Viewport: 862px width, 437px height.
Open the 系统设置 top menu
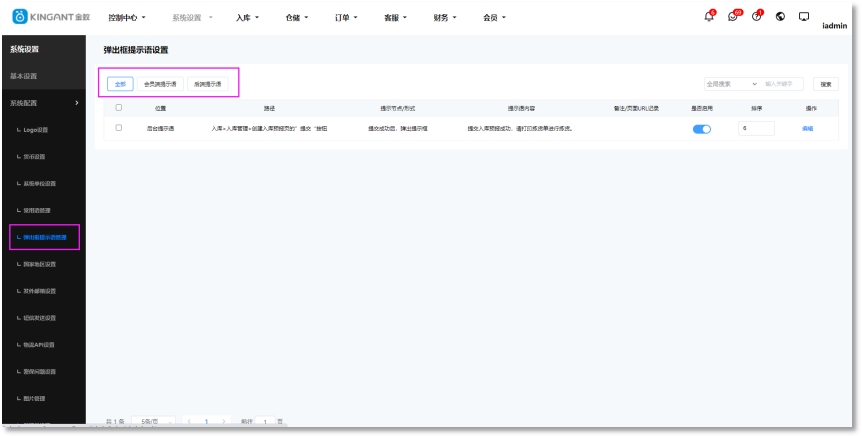click(x=192, y=18)
